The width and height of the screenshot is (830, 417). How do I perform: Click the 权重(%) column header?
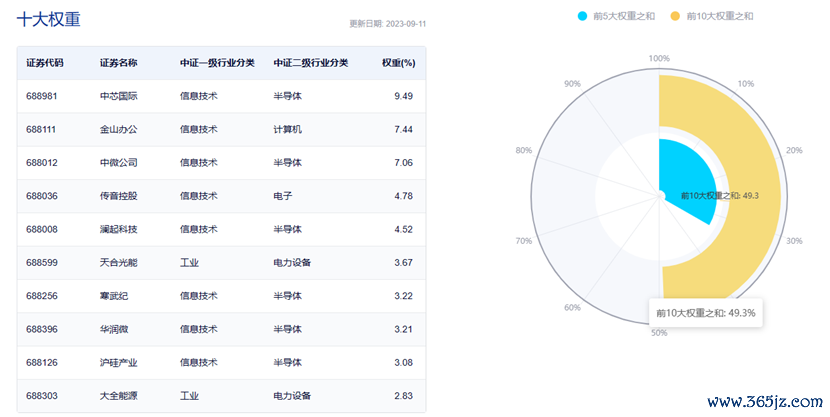point(399,63)
